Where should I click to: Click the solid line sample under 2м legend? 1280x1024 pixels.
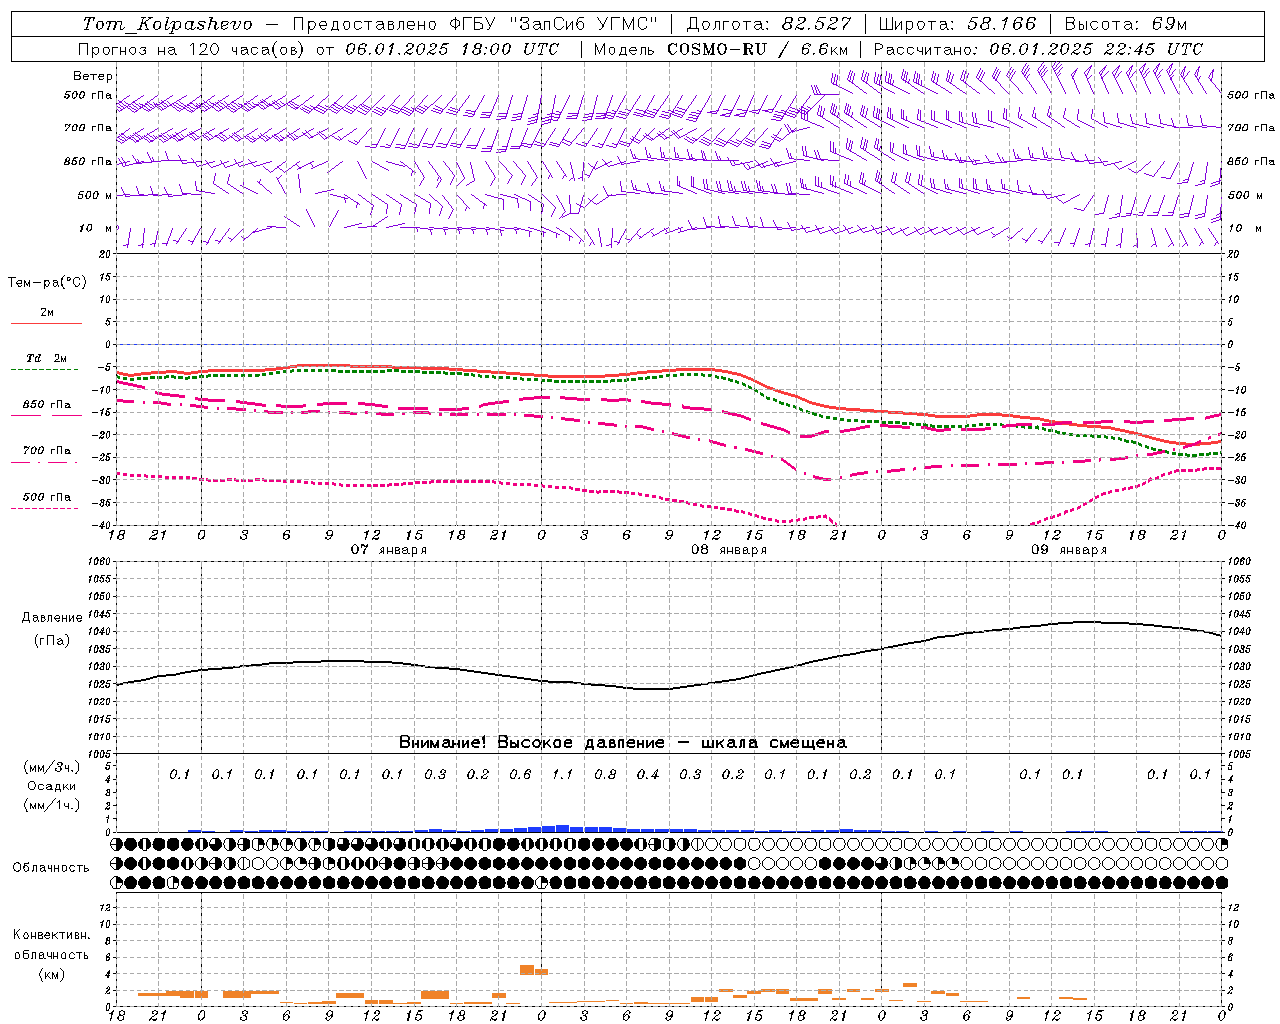[x=46, y=323]
